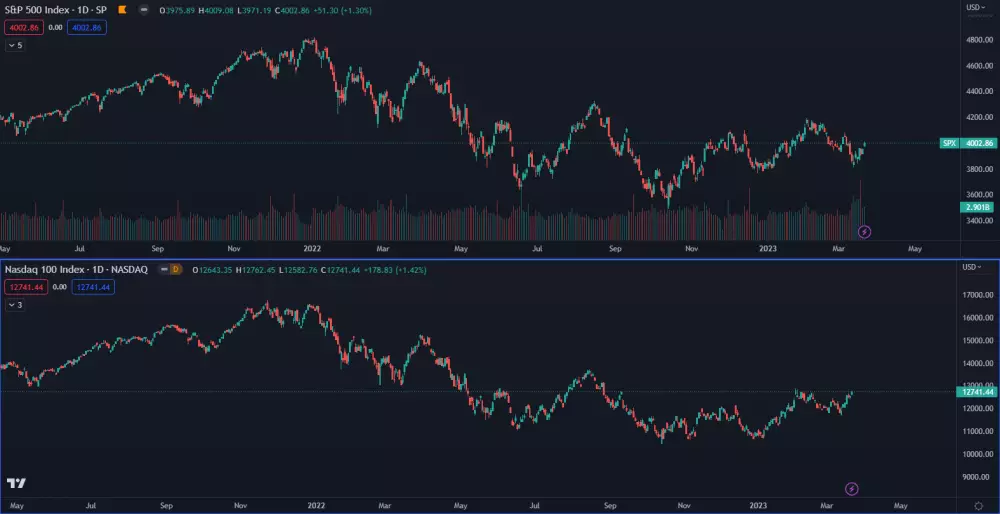Click the red 12741.44 sell price box

[24, 287]
